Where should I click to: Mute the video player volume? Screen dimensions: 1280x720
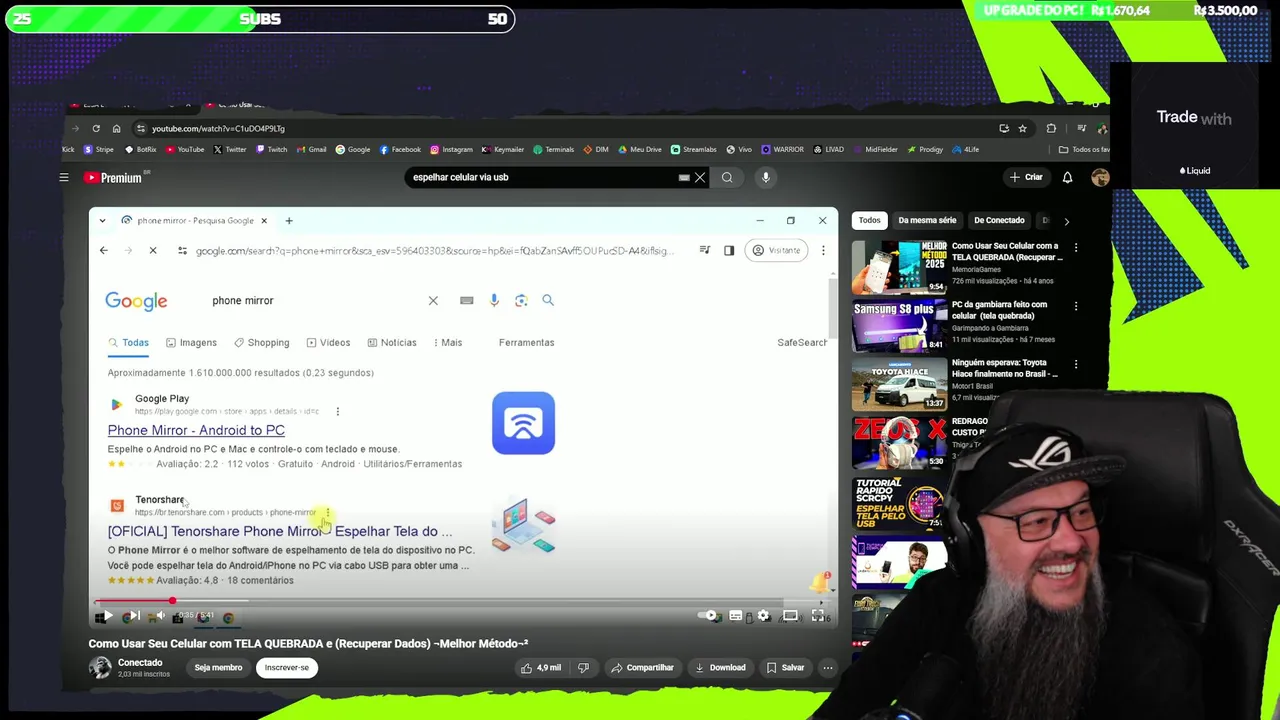[159, 616]
